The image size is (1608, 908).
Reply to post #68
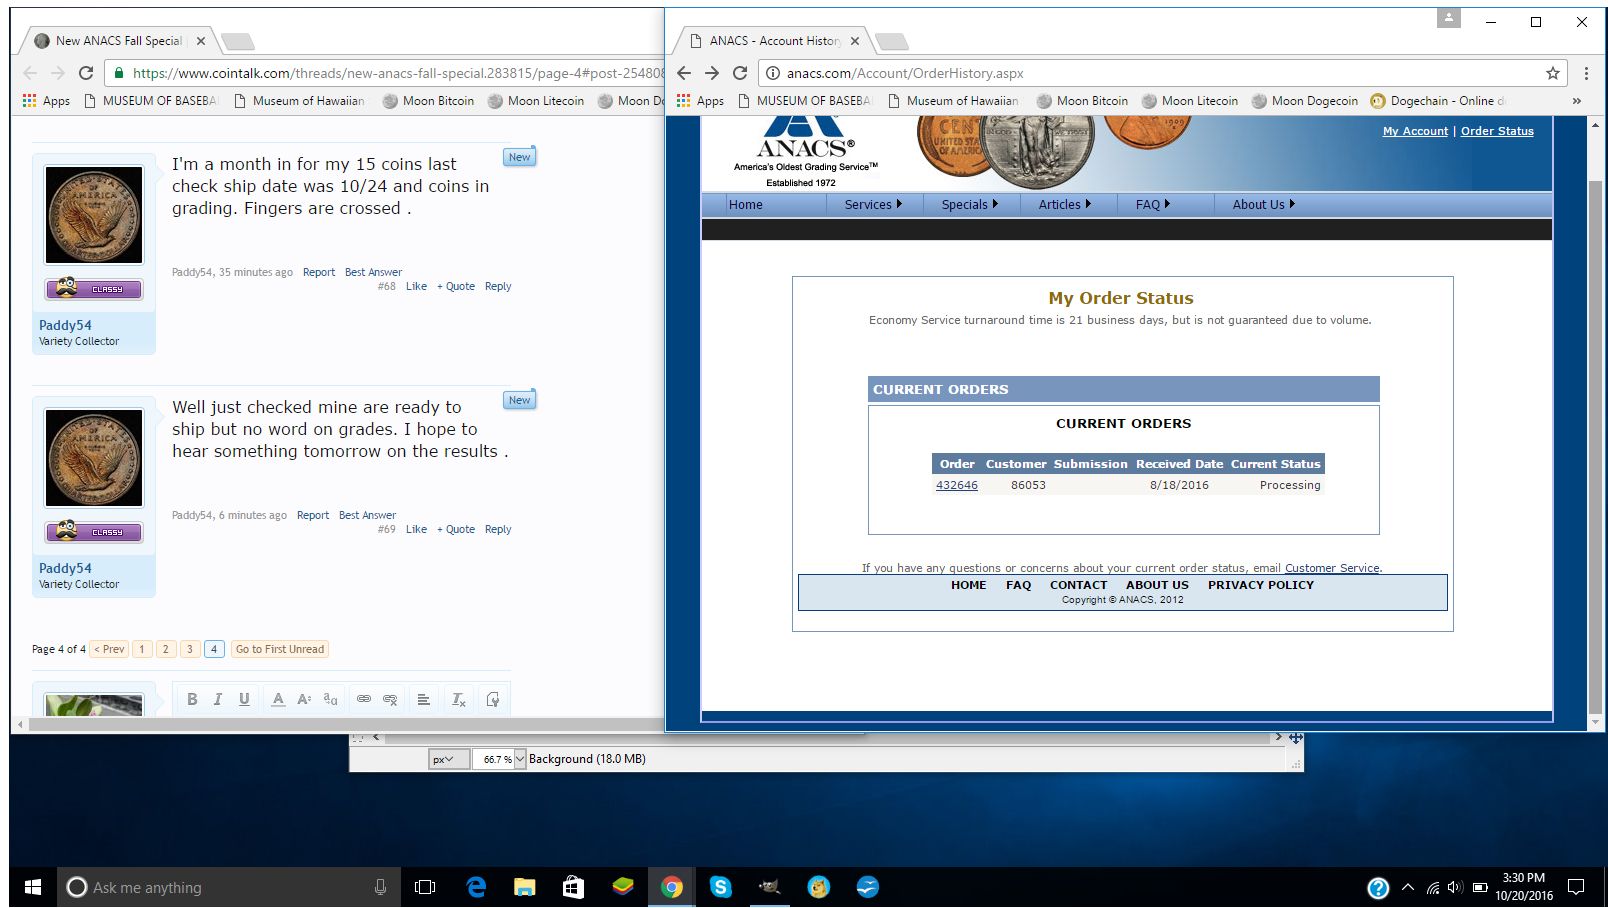coord(498,286)
